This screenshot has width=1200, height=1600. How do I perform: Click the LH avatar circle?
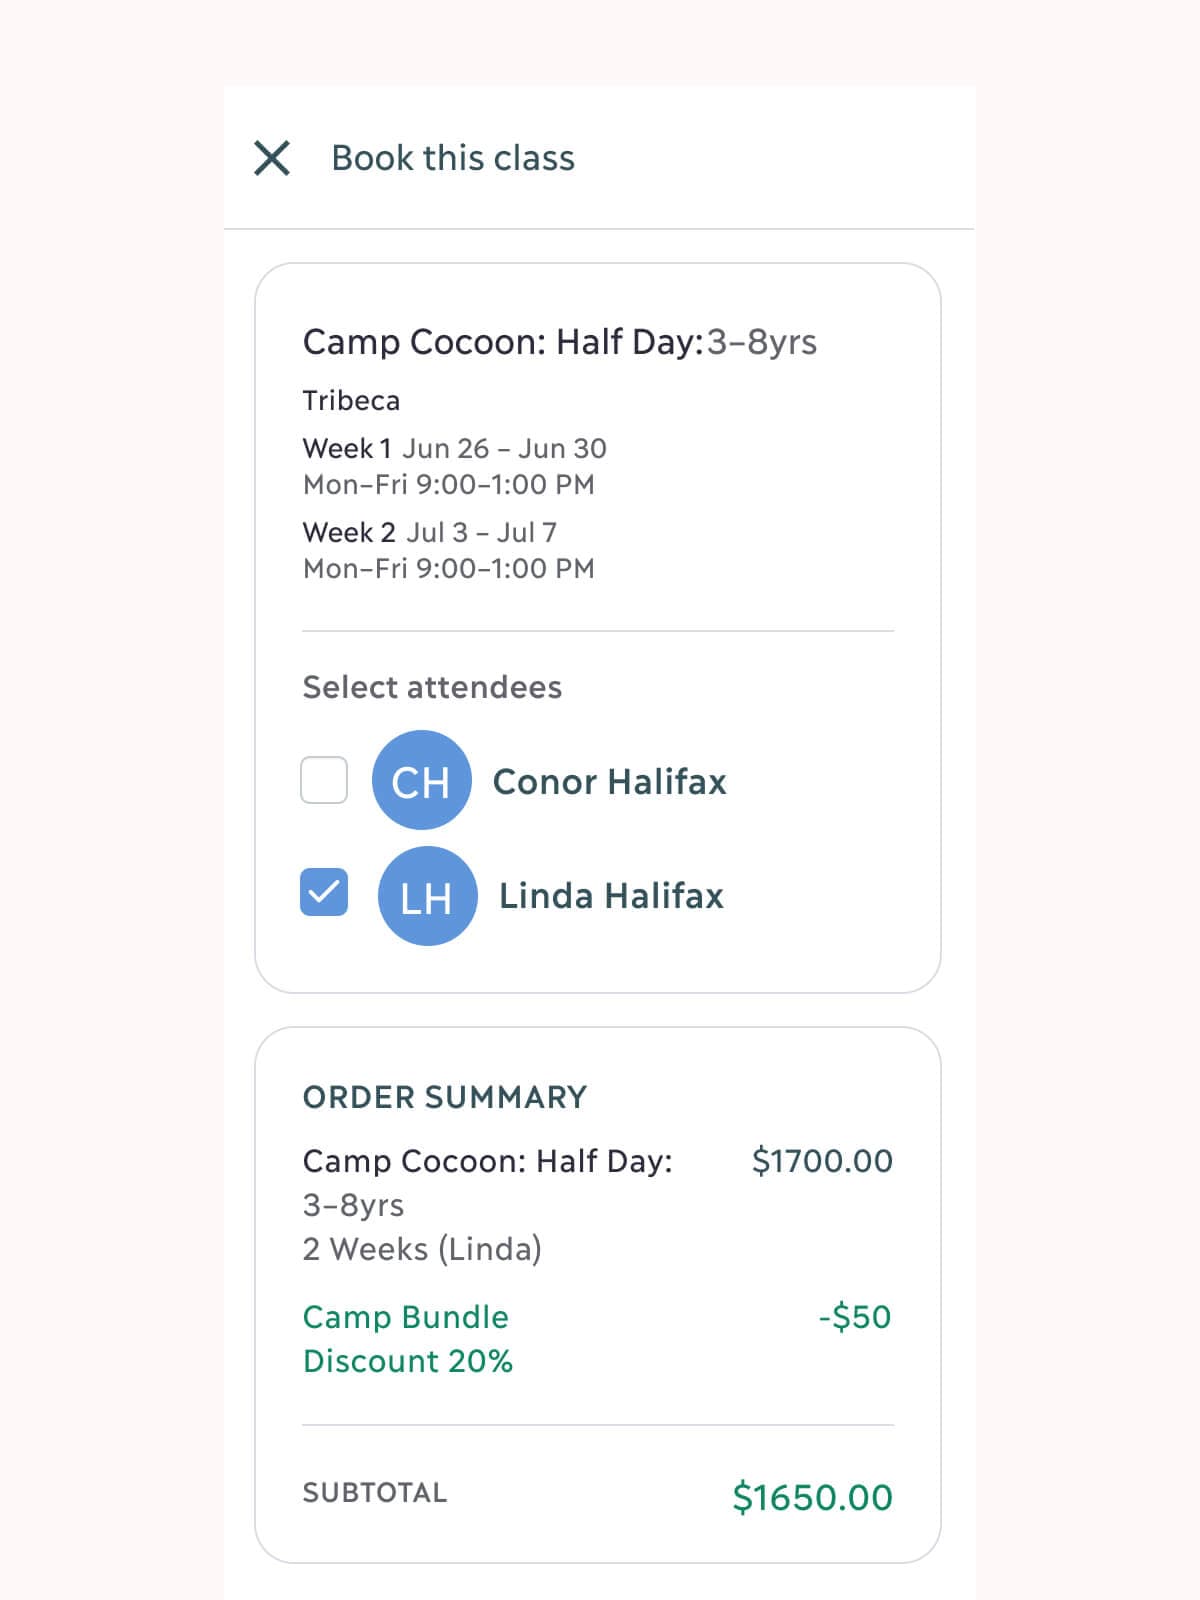pos(427,896)
